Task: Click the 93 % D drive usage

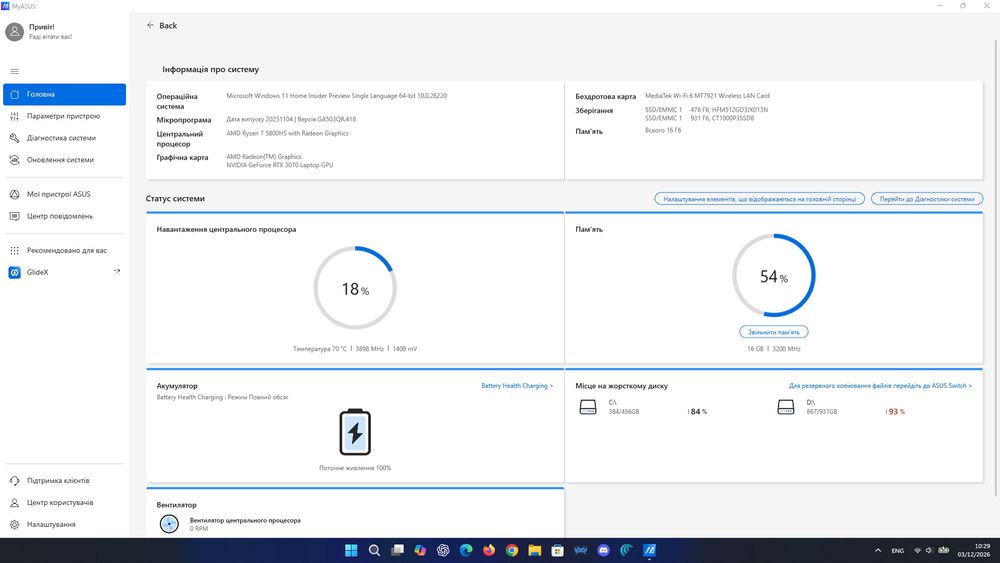Action: 895,412
